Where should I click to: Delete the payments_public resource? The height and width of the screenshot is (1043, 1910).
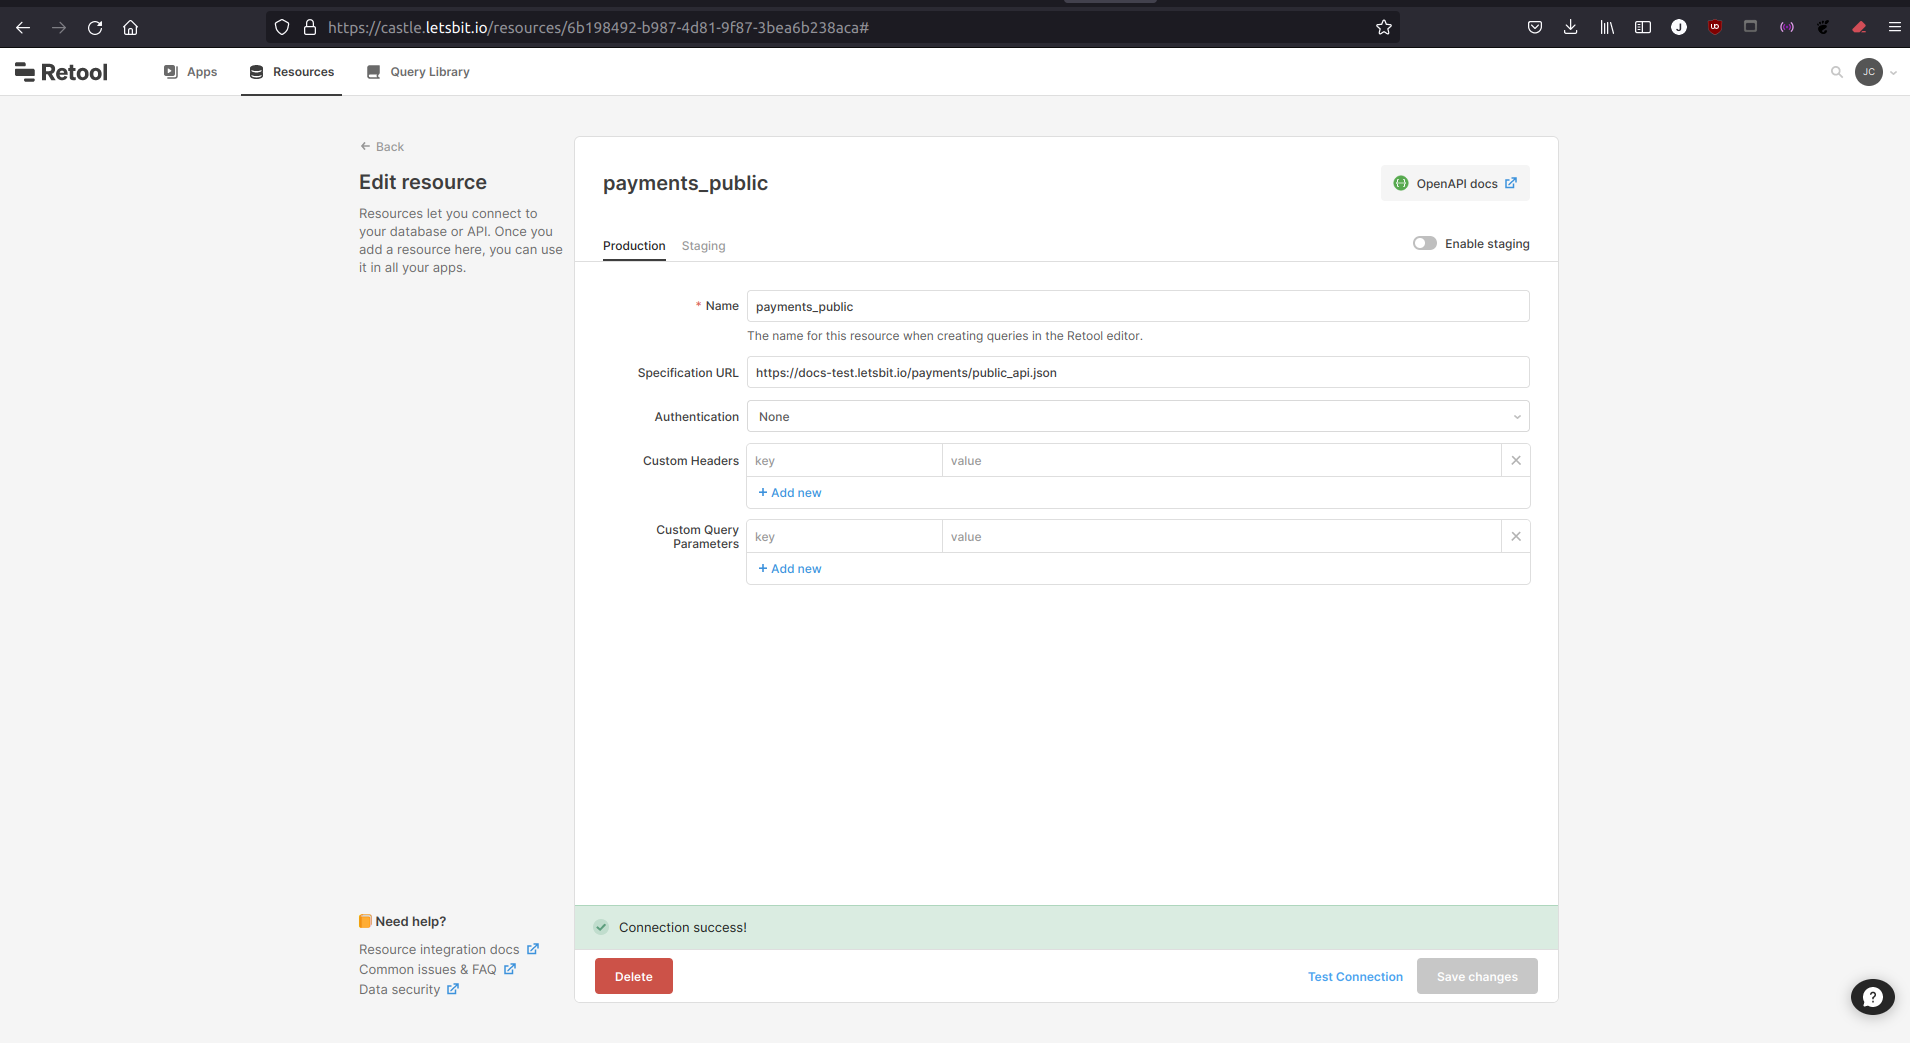633,977
